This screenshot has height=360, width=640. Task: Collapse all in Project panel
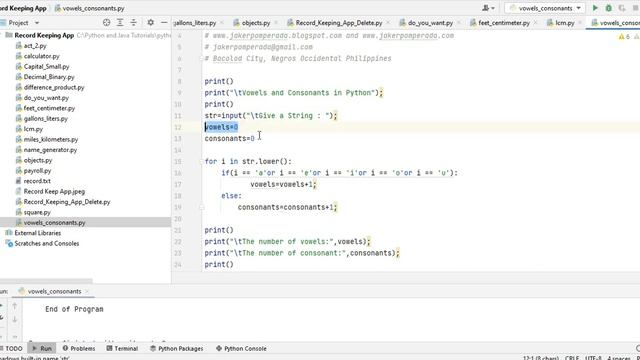133,23
